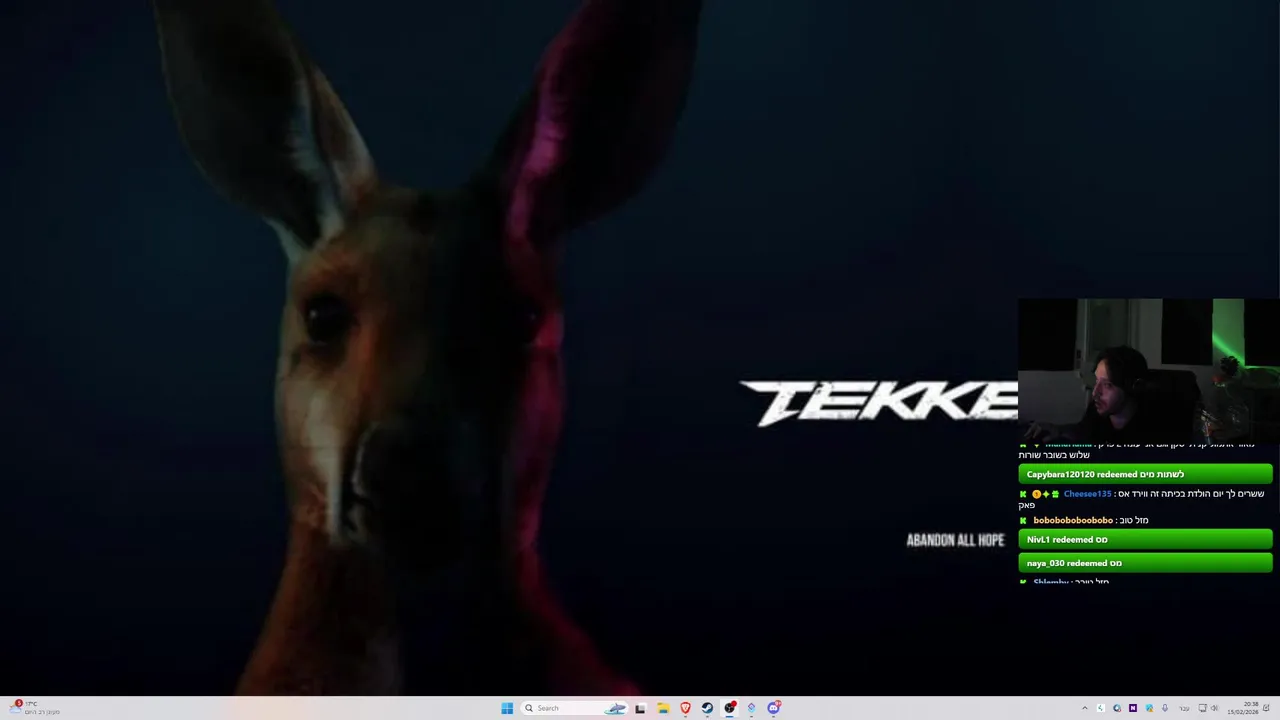Show hidden system tray icons

coord(1085,708)
